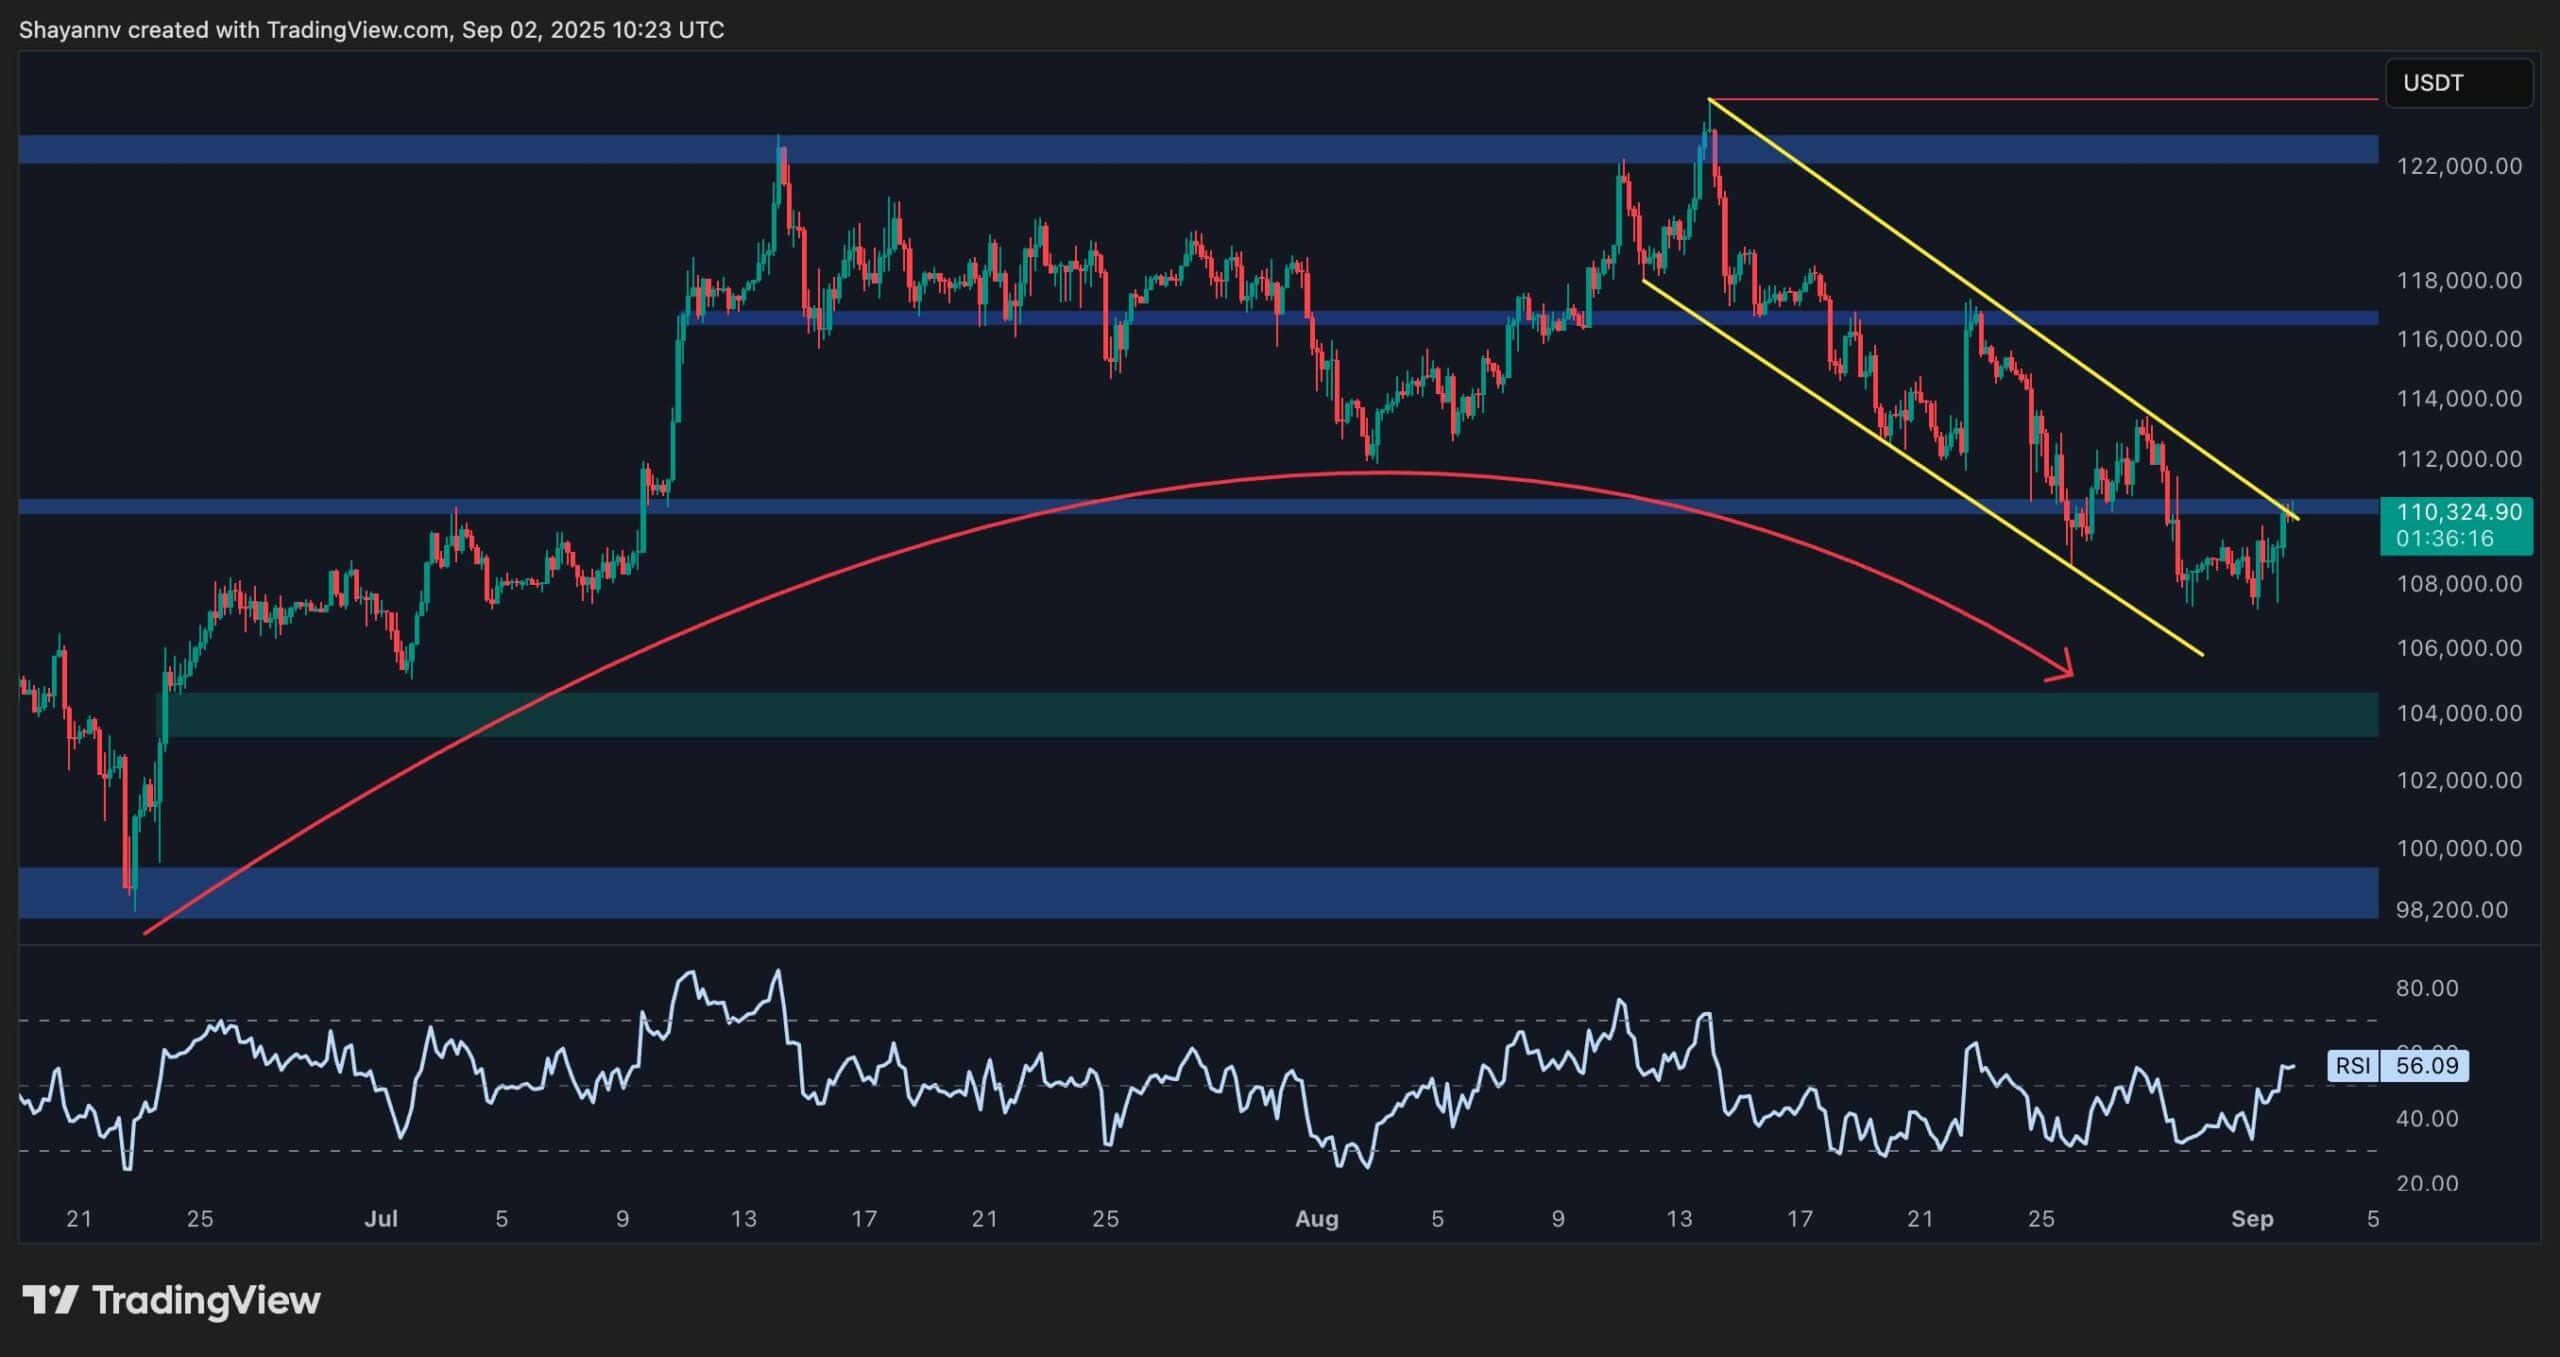Click the RSI value 56.09 tag
Image resolution: width=2560 pixels, height=1357 pixels.
coord(2426,1065)
